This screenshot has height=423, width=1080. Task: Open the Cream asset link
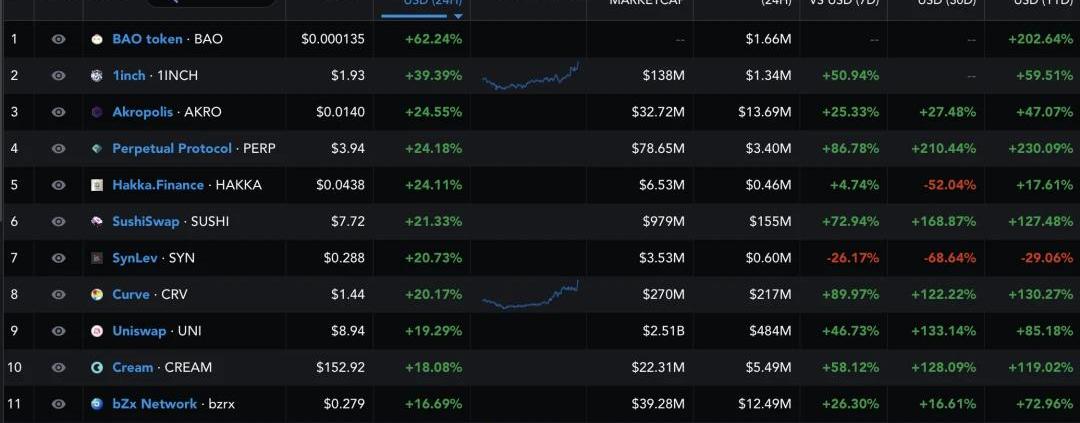133,368
